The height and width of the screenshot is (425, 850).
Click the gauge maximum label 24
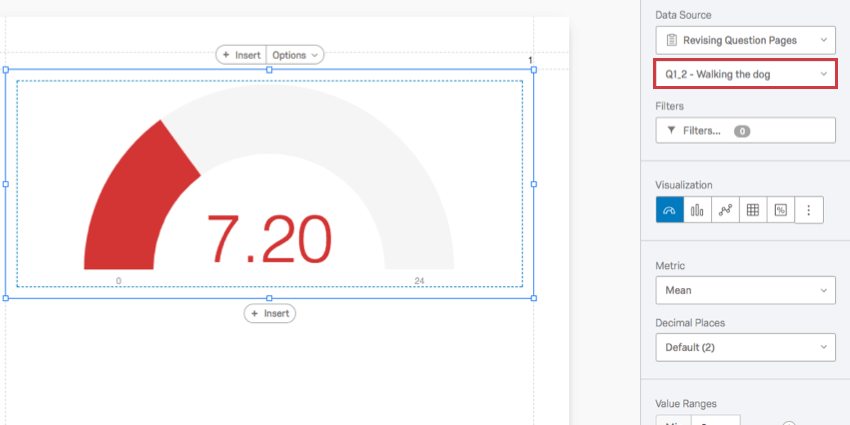coord(419,281)
